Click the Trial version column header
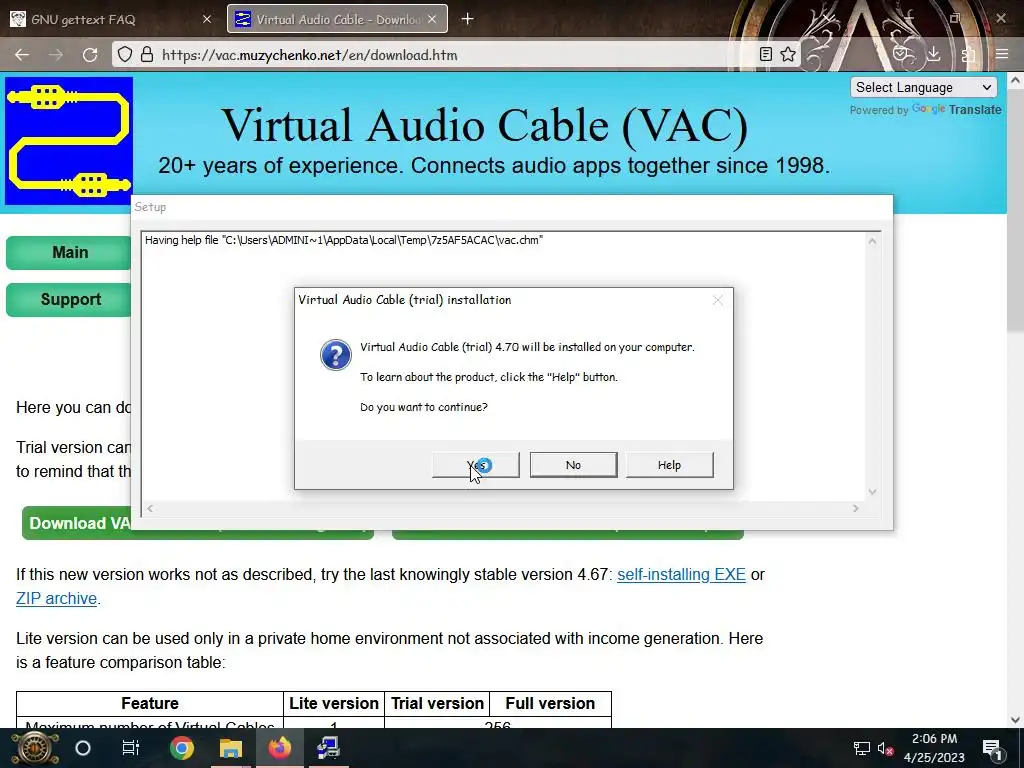 [x=437, y=703]
